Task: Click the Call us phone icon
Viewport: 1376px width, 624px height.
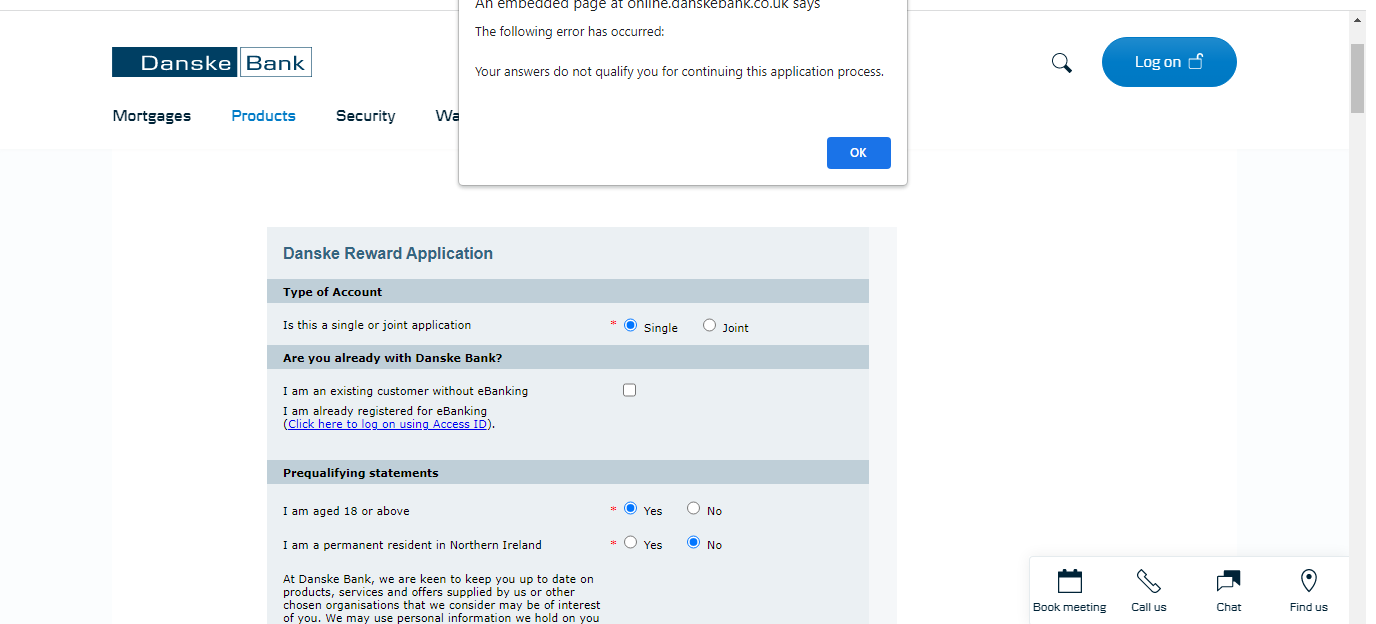Action: tap(1149, 581)
